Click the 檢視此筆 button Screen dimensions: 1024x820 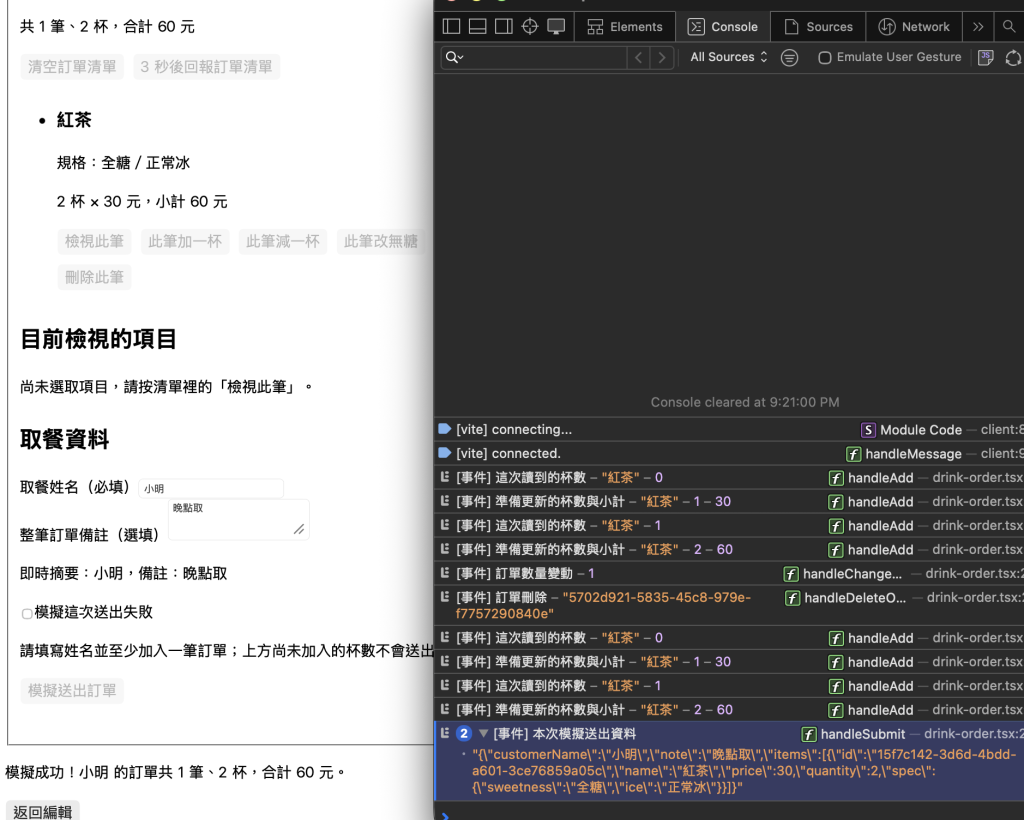tap(94, 242)
